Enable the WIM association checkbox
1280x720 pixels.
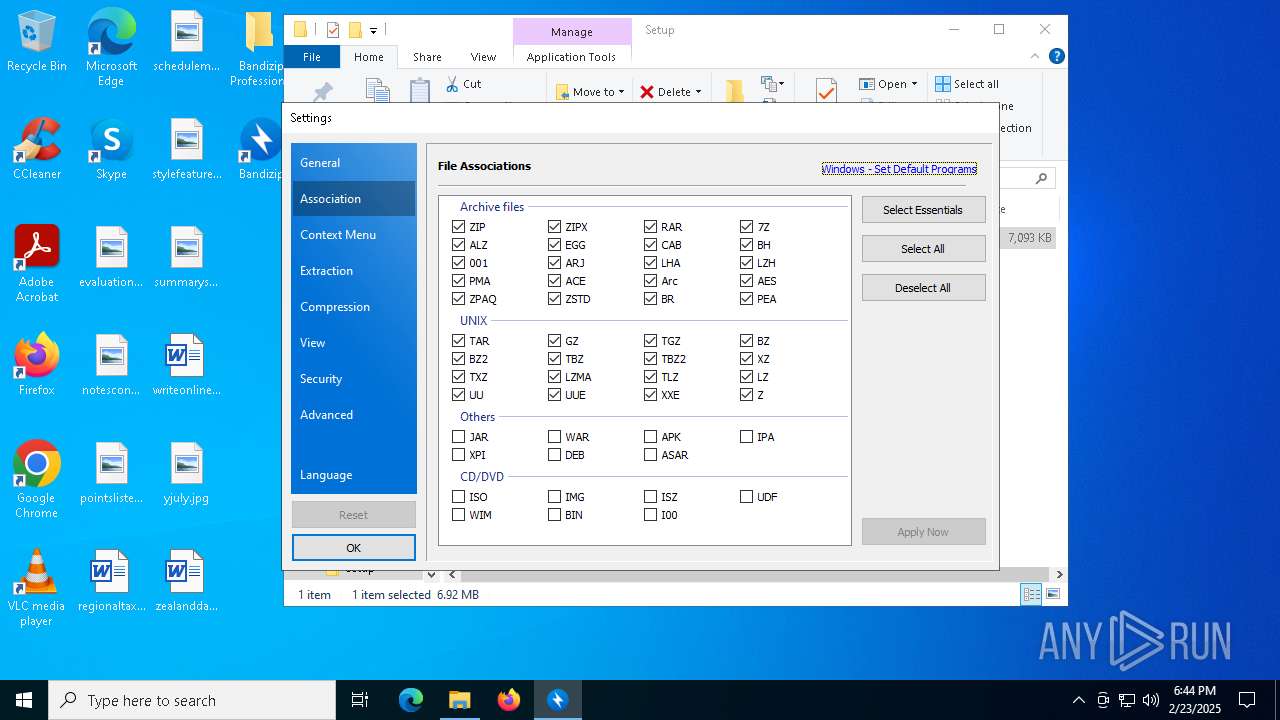click(459, 515)
